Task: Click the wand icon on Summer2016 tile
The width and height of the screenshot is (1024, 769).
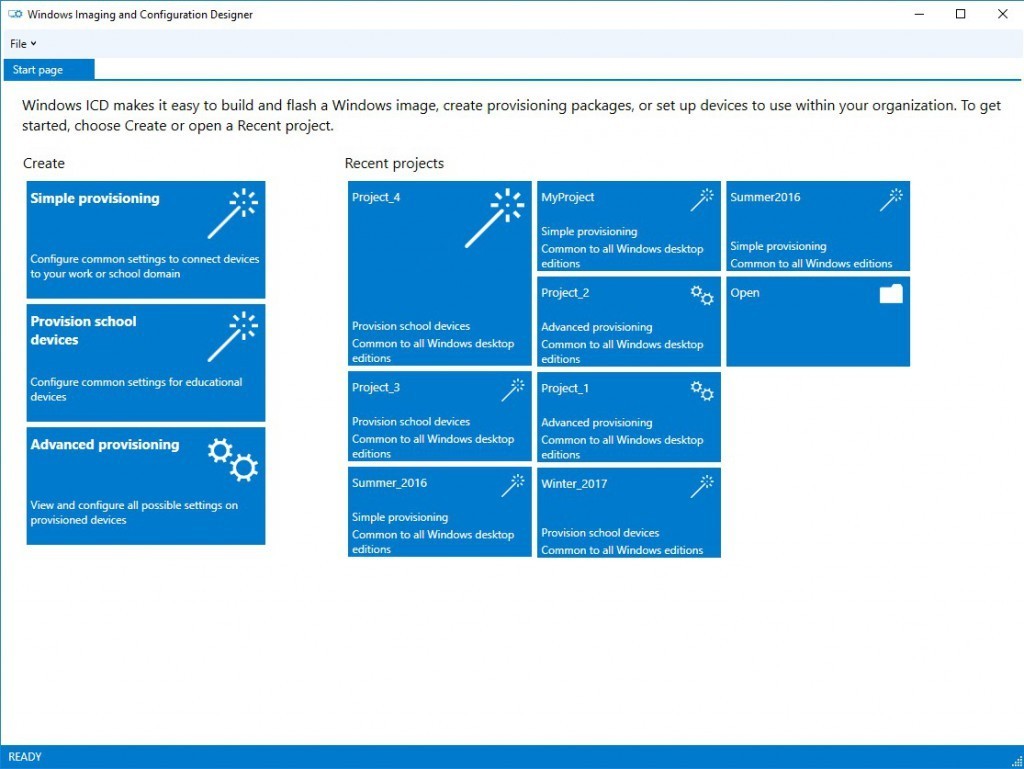Action: (x=891, y=200)
